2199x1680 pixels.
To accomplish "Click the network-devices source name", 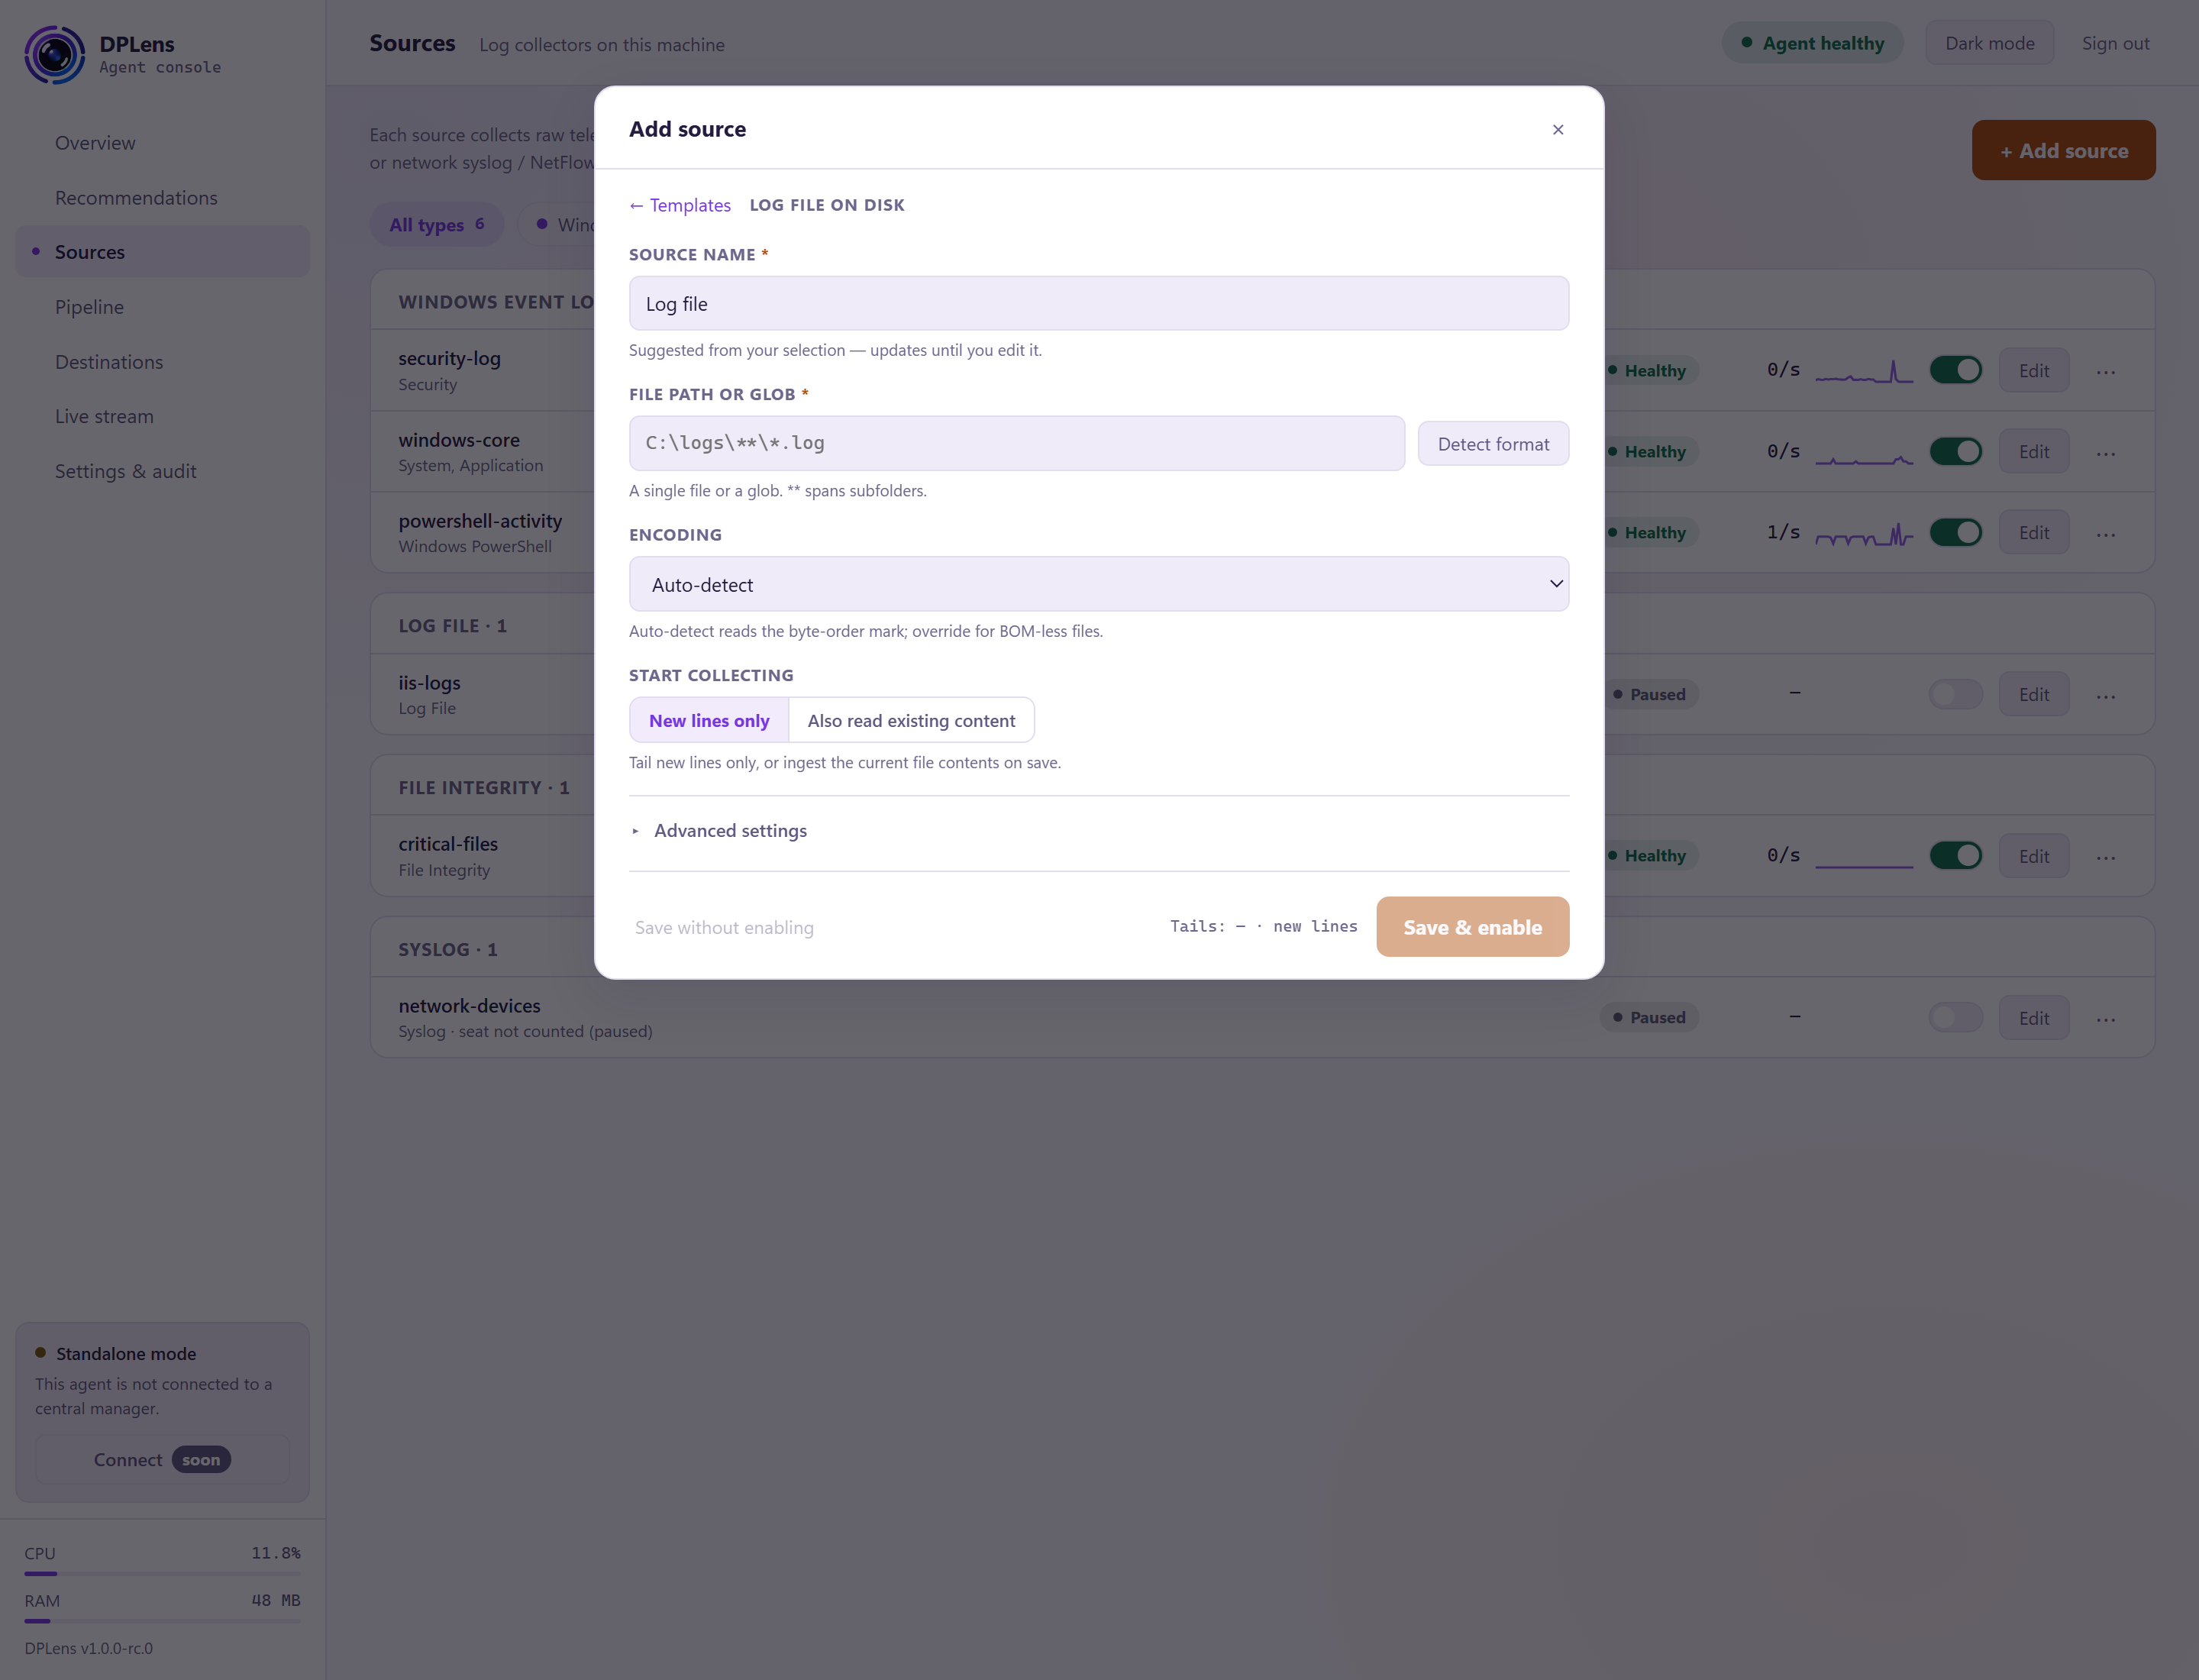I will pyautogui.click(x=469, y=1006).
